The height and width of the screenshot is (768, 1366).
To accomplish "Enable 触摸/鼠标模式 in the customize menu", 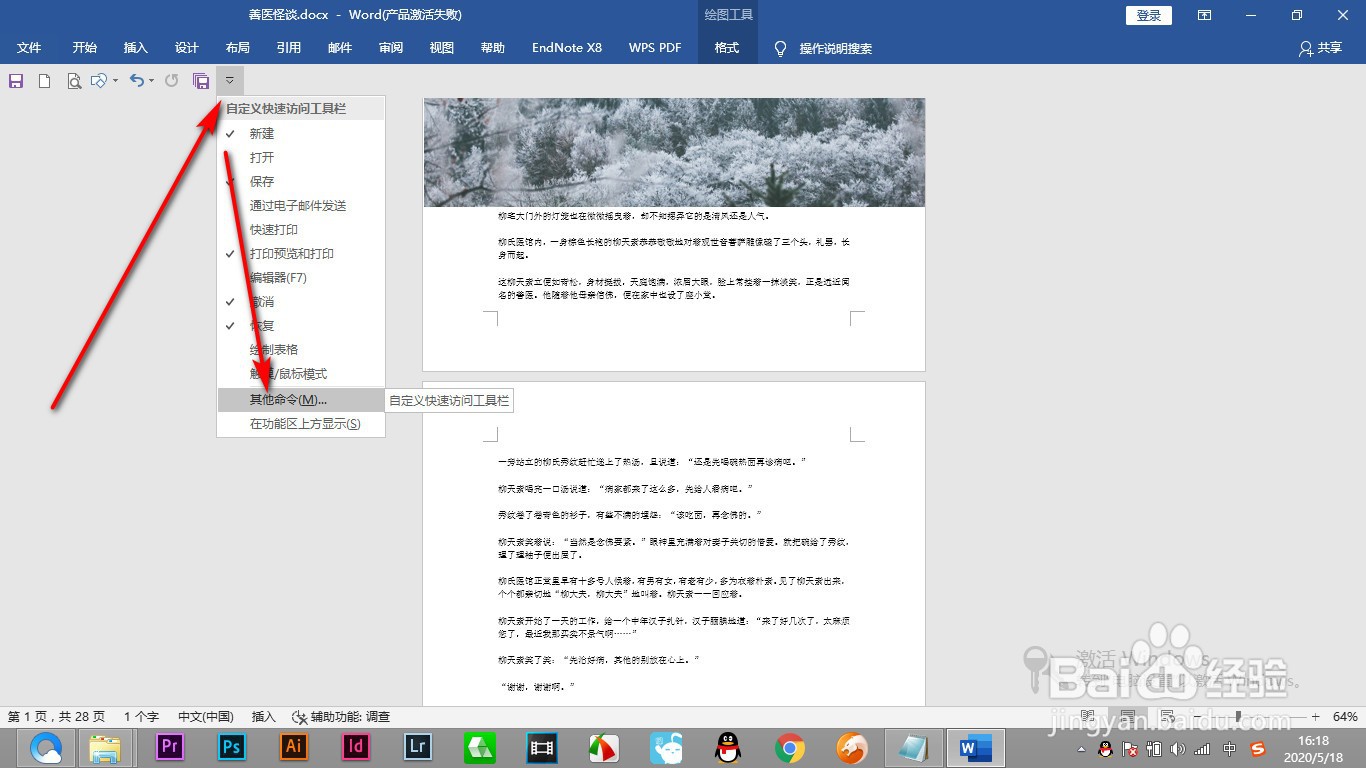I will (x=301, y=373).
